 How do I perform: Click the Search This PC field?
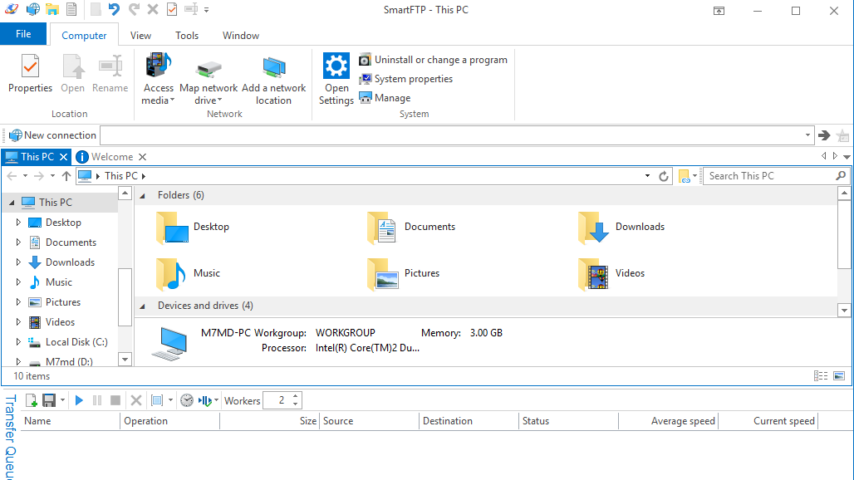(x=768, y=176)
